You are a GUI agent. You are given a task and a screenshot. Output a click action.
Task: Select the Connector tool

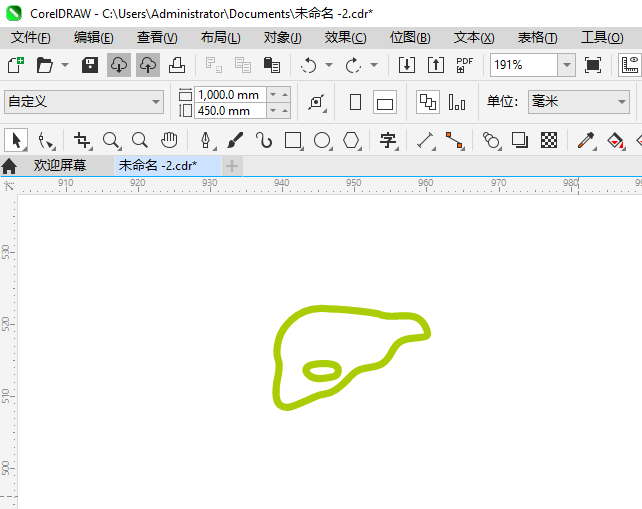coord(454,140)
